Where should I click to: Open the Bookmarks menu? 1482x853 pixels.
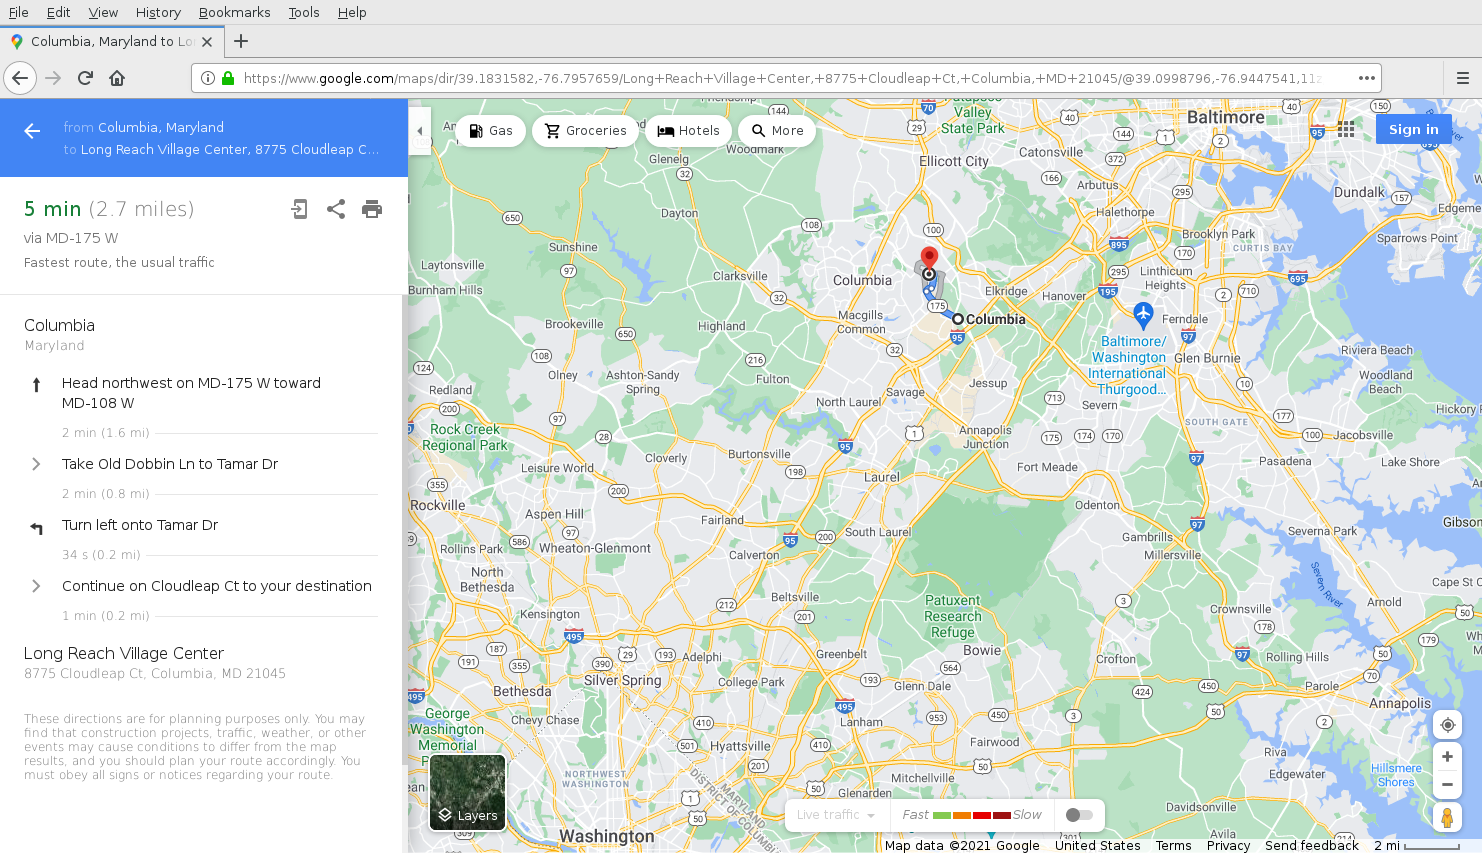234,12
